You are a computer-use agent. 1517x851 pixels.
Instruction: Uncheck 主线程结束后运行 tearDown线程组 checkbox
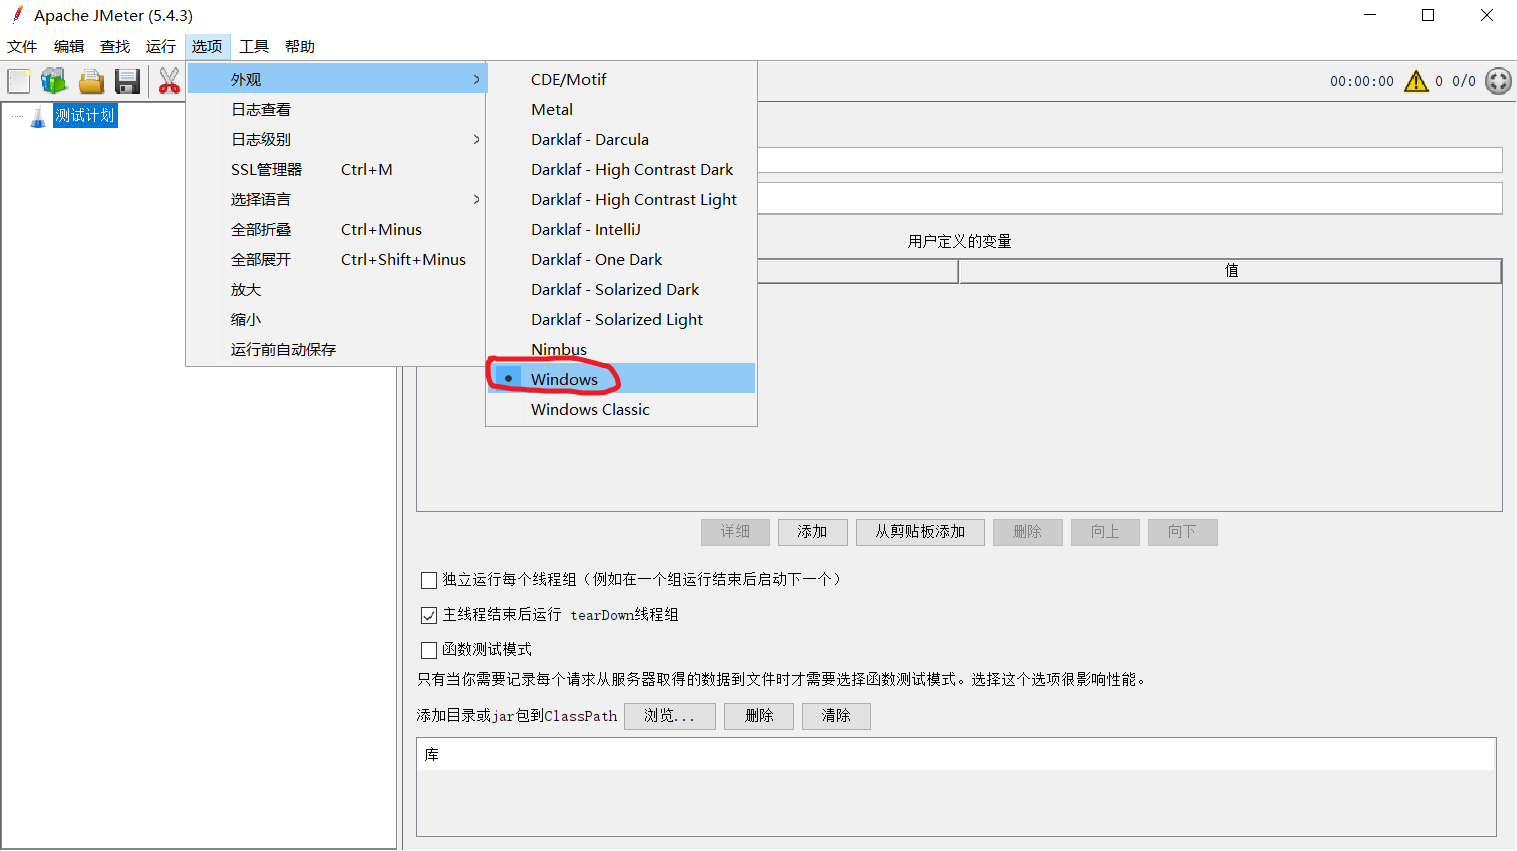pos(429,615)
